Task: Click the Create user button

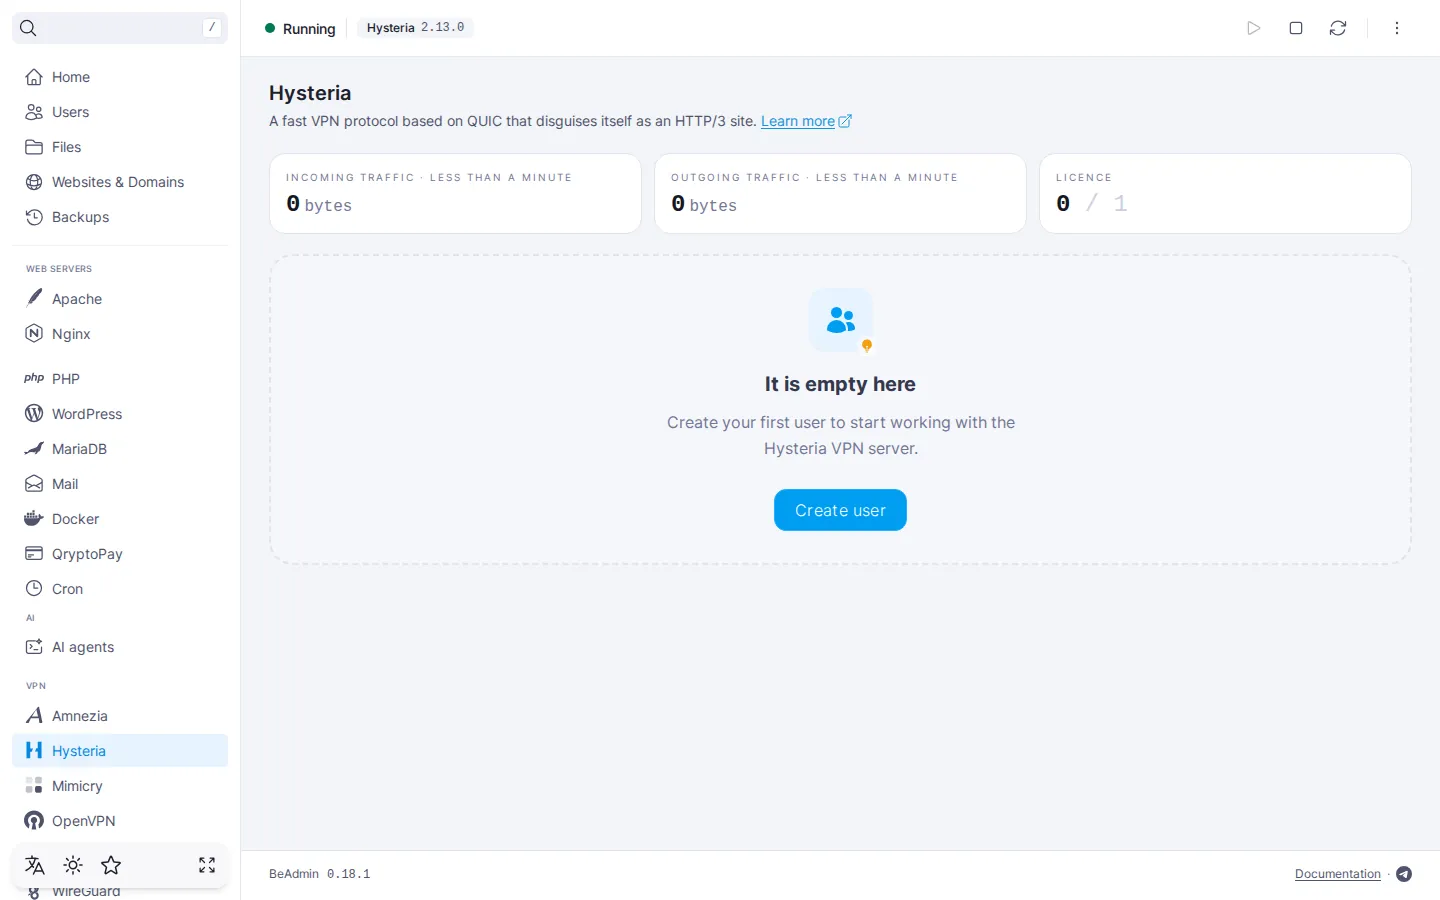Action: pyautogui.click(x=840, y=510)
